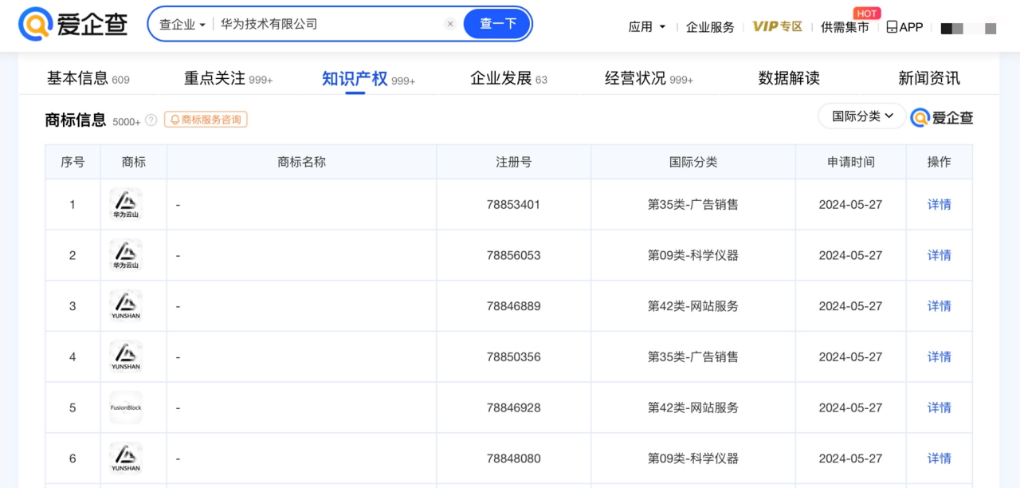Screen dimensions: 1020x488
Task: Click the 爱企查 logo at top left
Action: 73,25
